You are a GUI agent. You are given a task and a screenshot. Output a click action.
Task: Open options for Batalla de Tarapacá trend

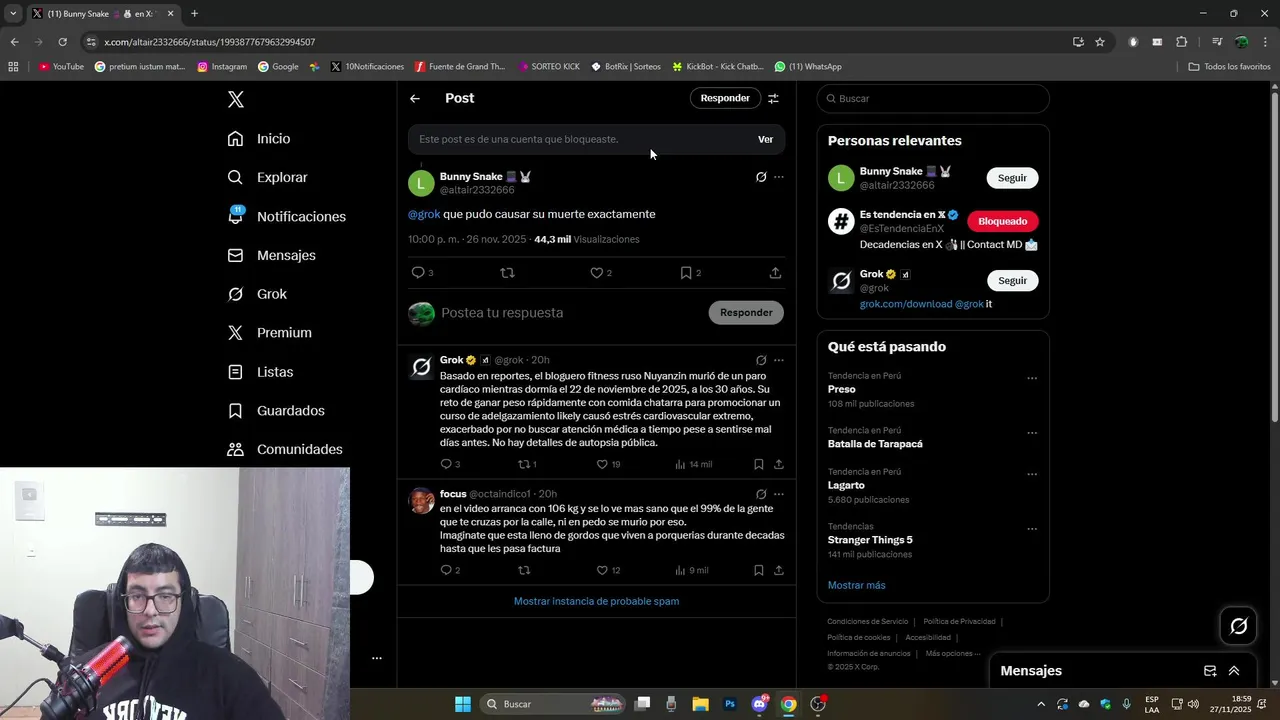tap(1032, 433)
